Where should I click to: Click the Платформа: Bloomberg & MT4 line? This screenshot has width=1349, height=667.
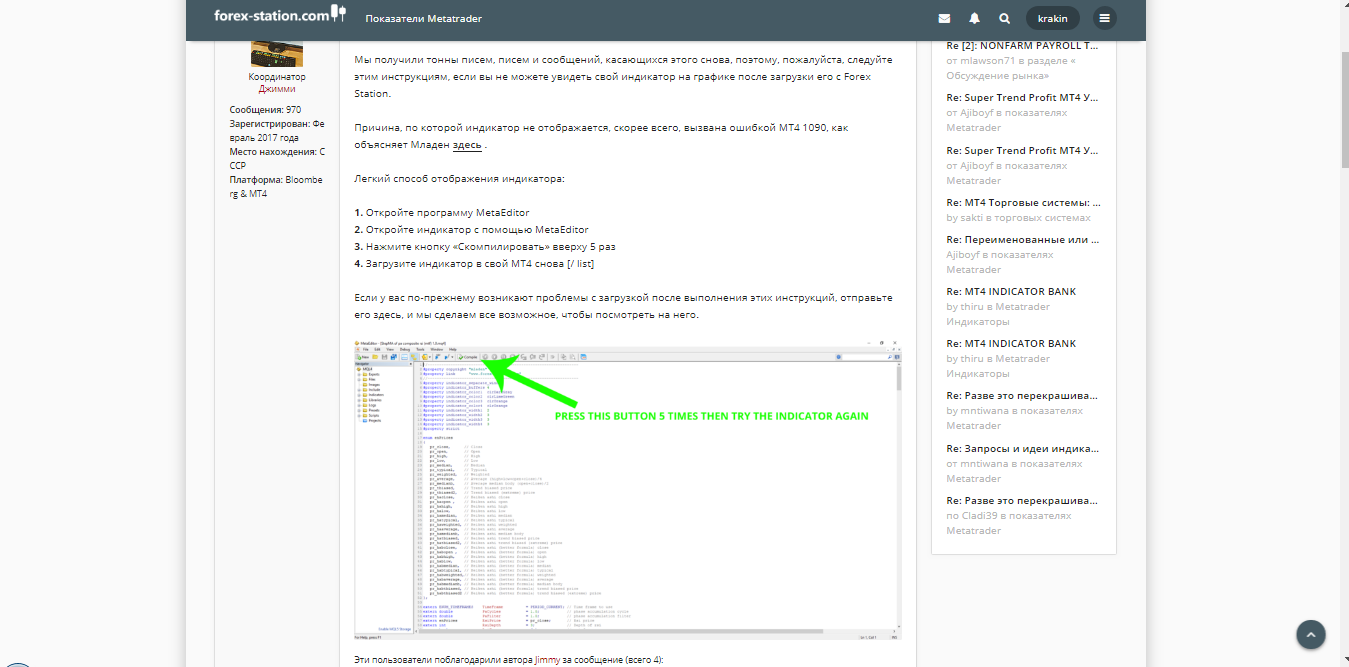click(277, 187)
